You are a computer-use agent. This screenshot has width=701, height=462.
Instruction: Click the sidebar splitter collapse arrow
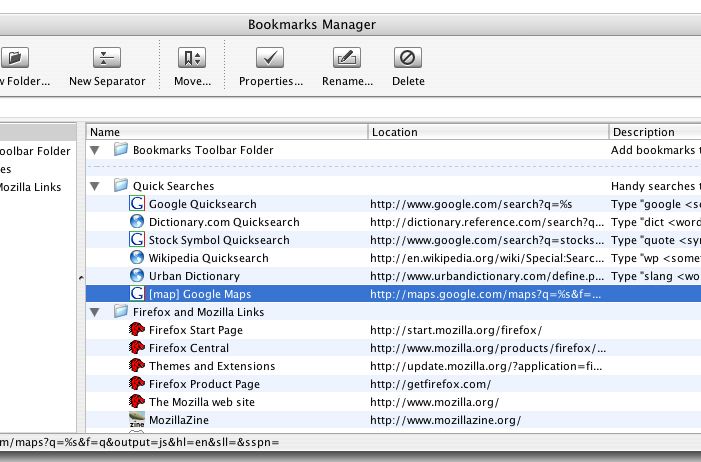pos(81,278)
